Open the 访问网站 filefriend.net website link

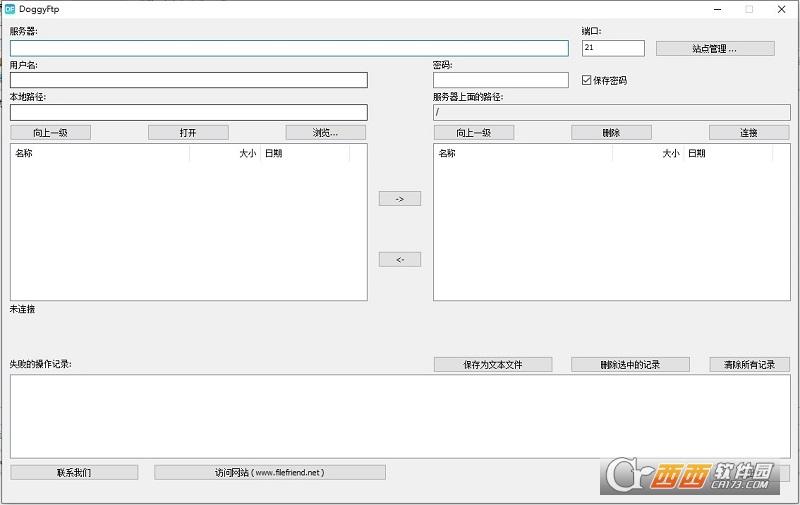click(269, 472)
